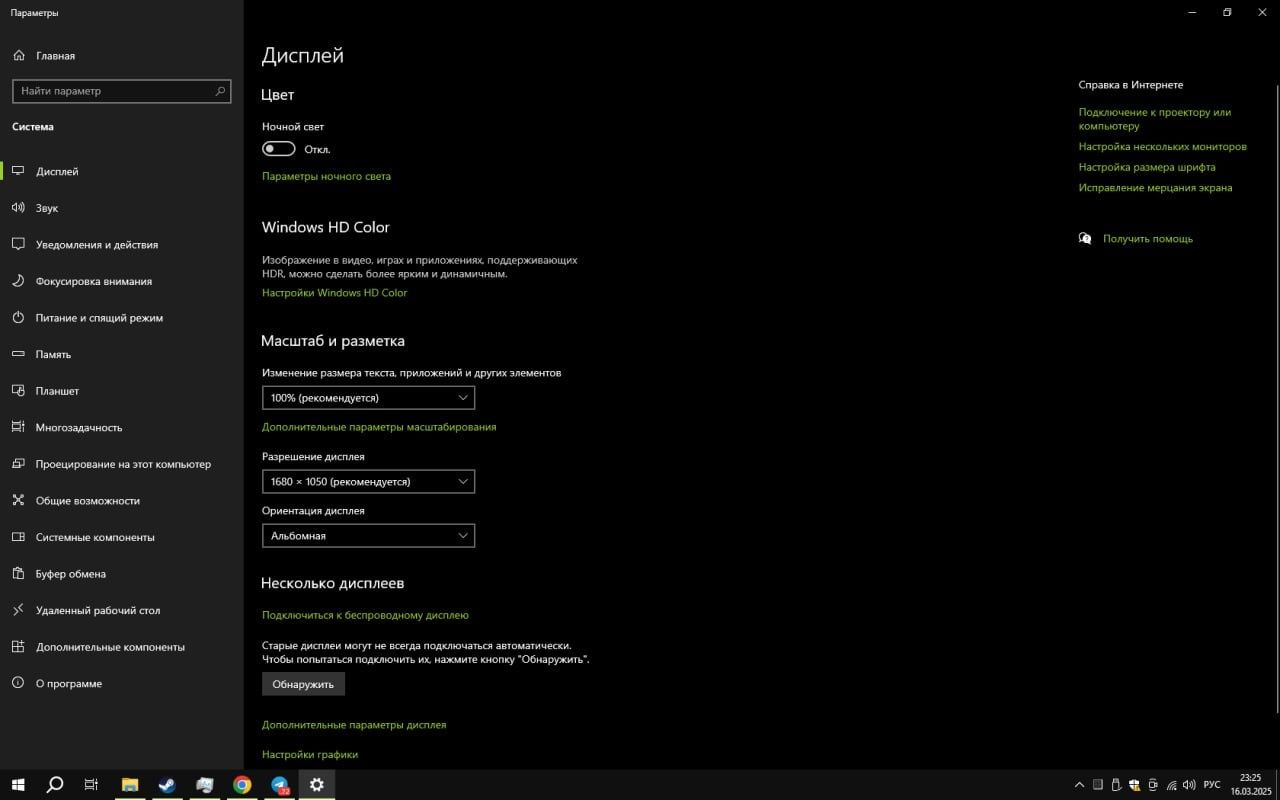Open Дополнительные параметры масштабирования link
Image resolution: width=1280 pixels, height=800 pixels.
point(379,427)
